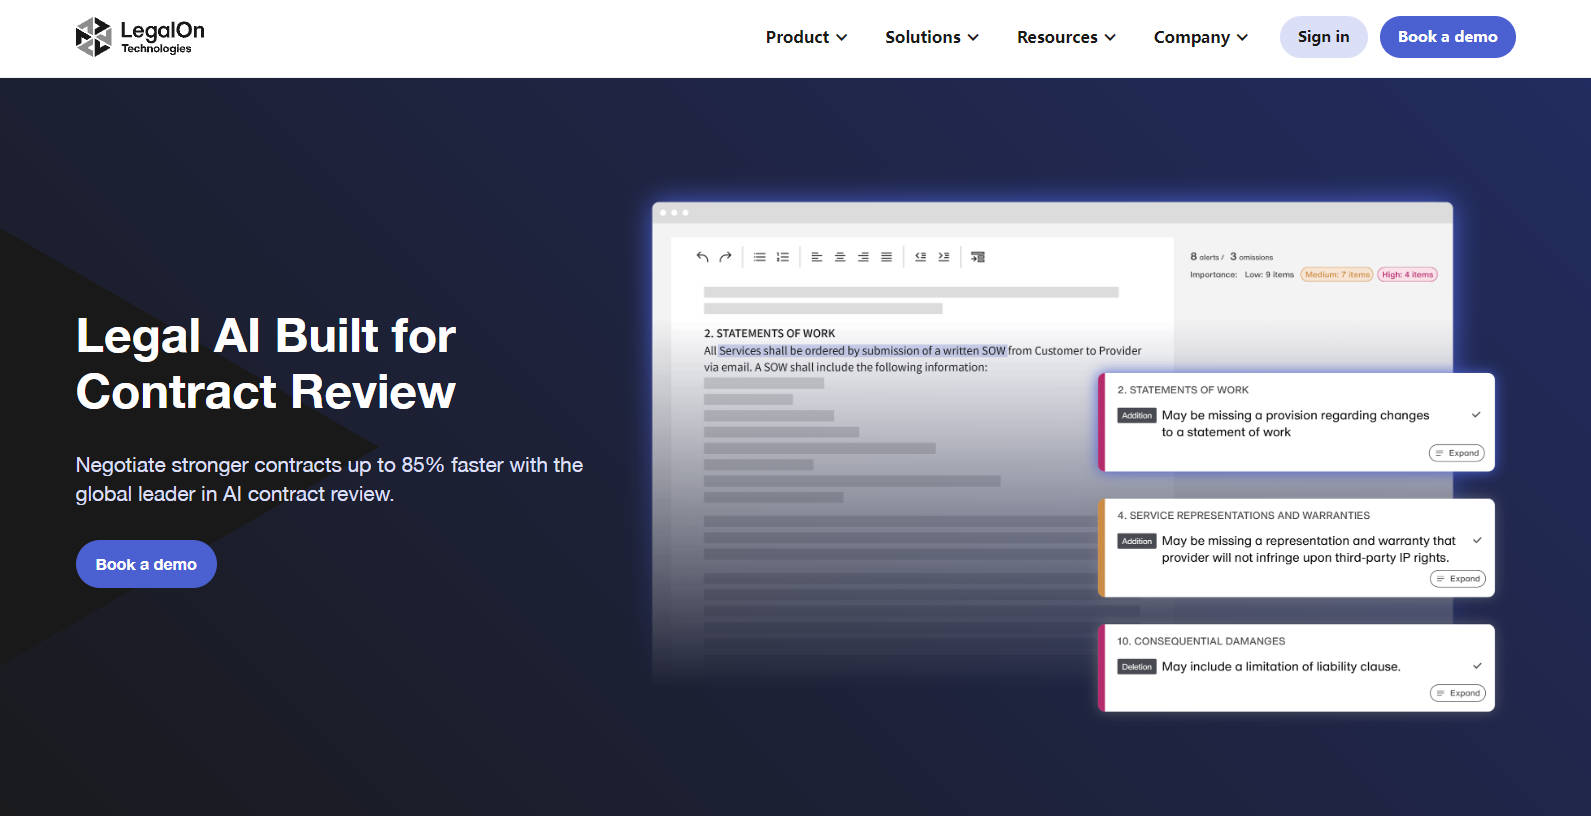Click the 'Legal AI Built for Contract Review' headline

[266, 364]
